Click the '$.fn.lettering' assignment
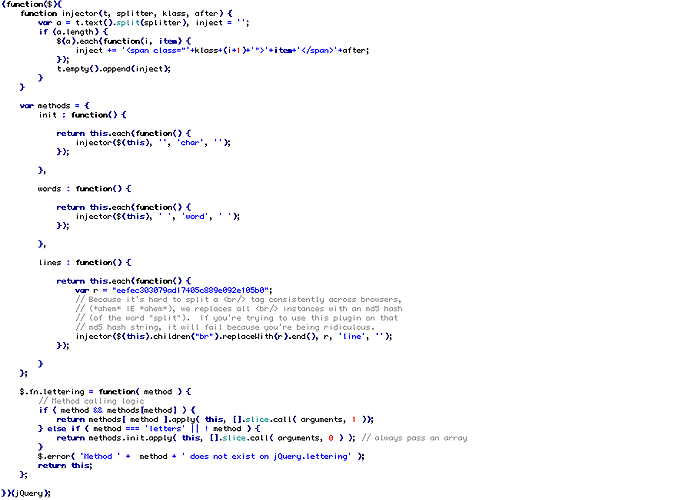This screenshot has width=700, height=500. 58,391
